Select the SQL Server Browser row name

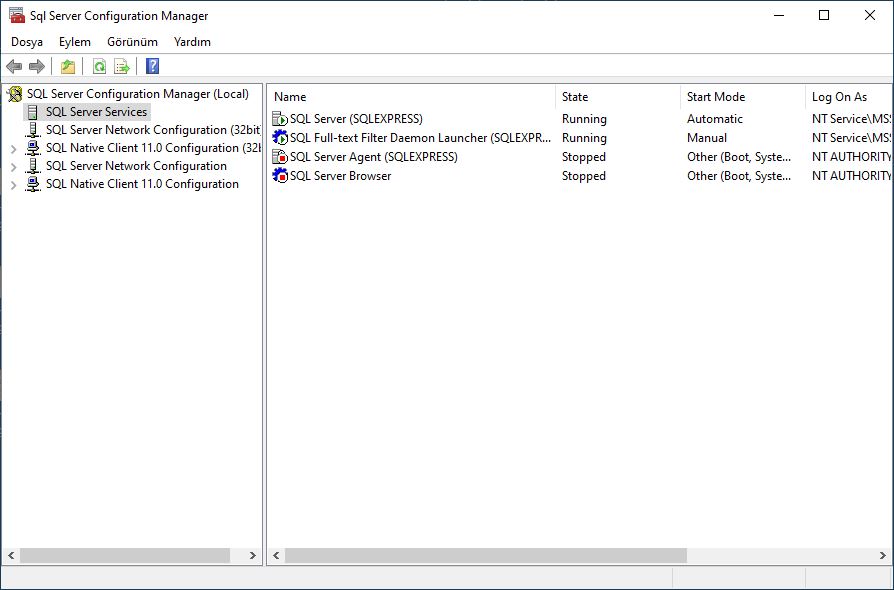[340, 176]
